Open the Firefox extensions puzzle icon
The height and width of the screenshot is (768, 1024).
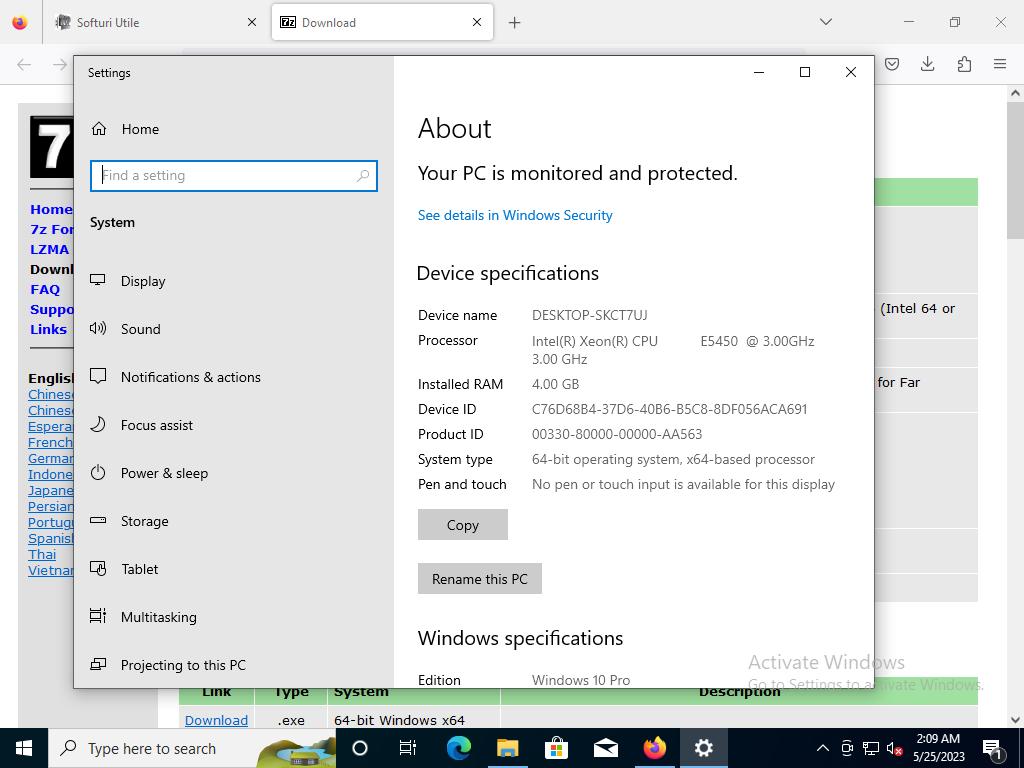click(964, 64)
